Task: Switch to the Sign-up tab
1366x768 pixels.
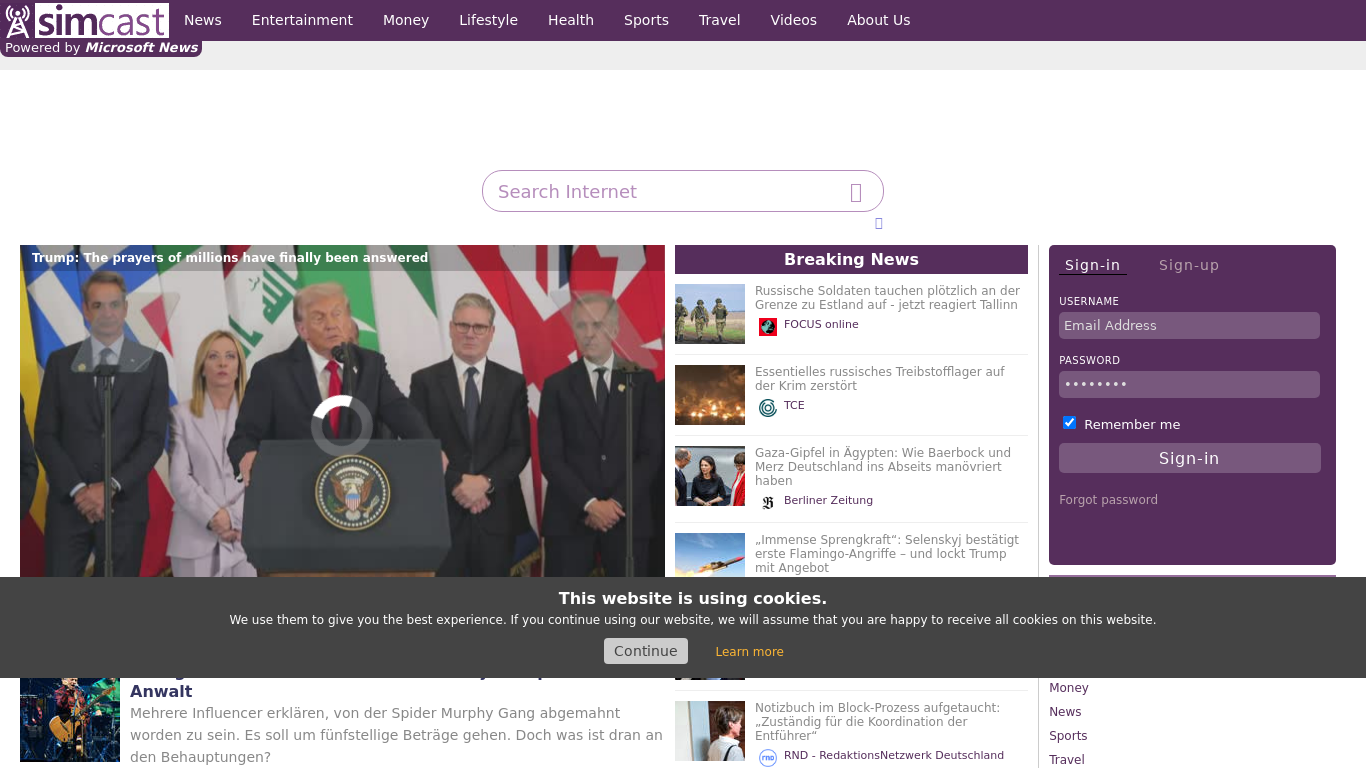Action: pos(1188,265)
